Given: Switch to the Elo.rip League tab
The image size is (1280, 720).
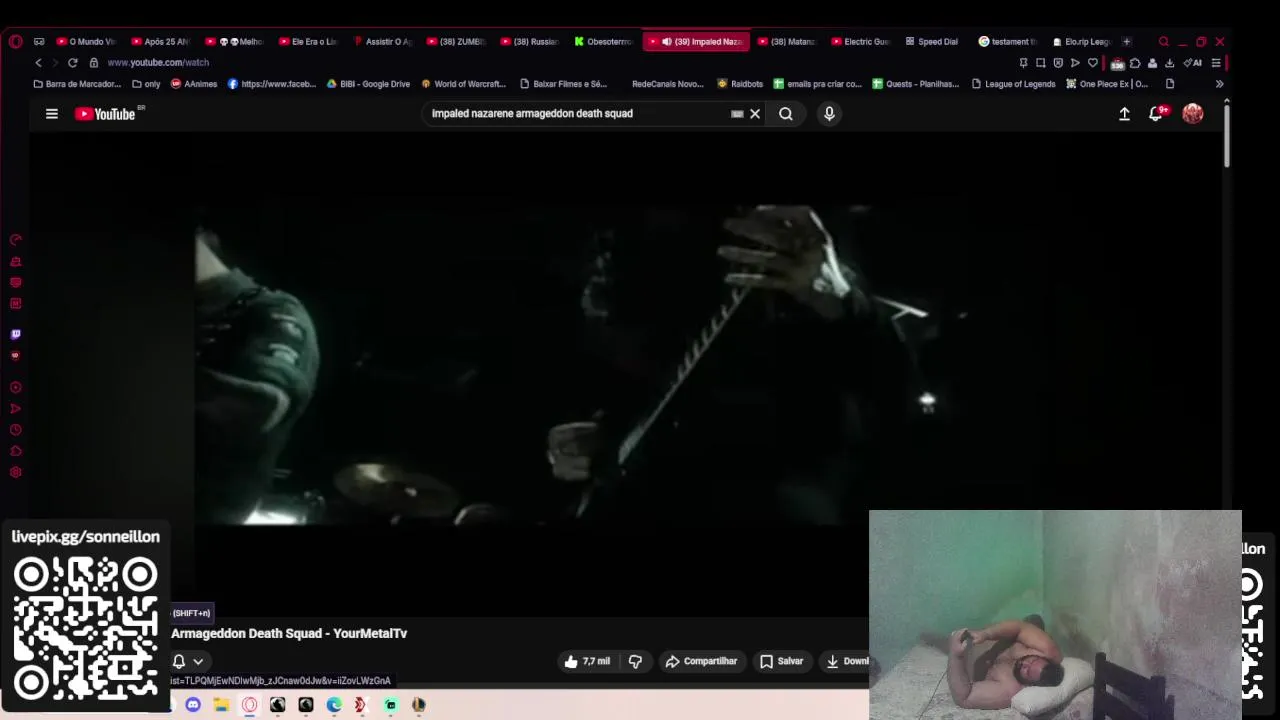Looking at the screenshot, I should pos(1082,42).
